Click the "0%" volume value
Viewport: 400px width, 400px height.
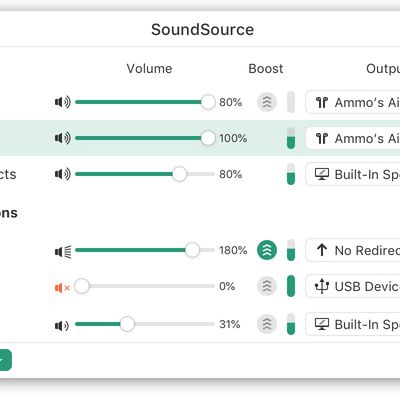(x=227, y=286)
